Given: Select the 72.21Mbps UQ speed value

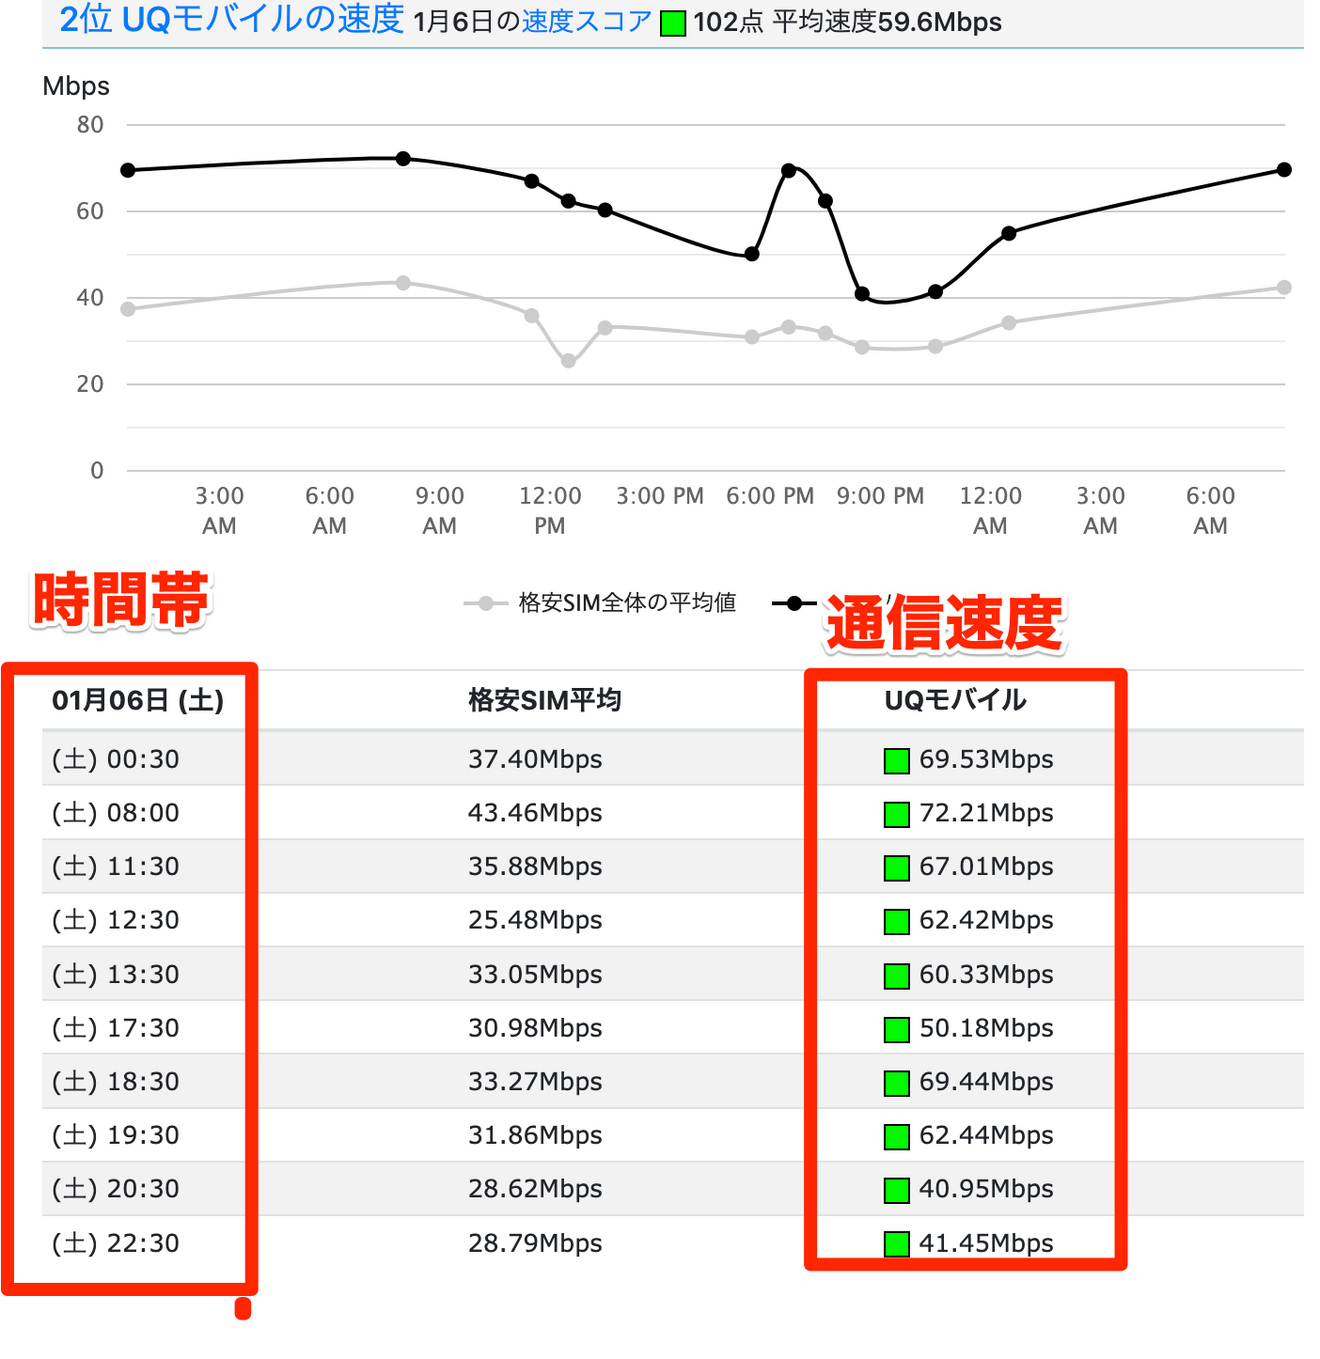Looking at the screenshot, I should [x=986, y=813].
